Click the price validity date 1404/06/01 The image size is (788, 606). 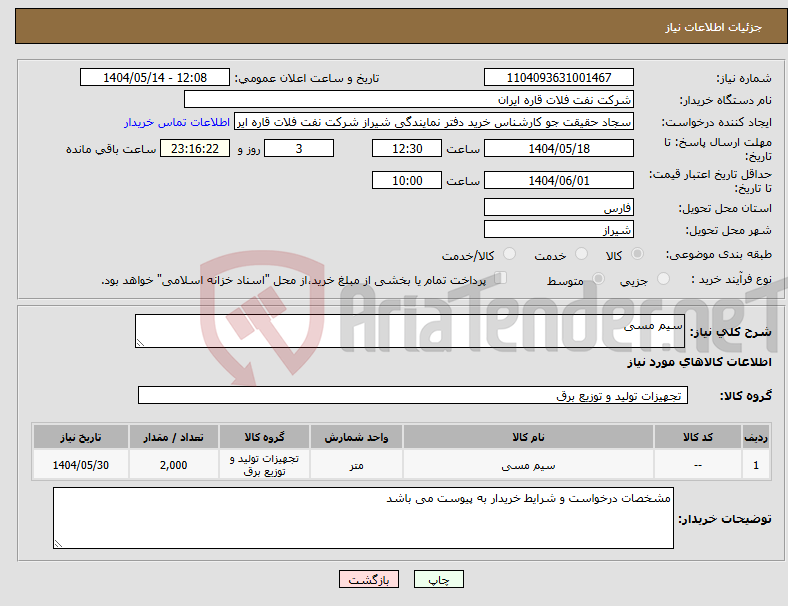558,180
